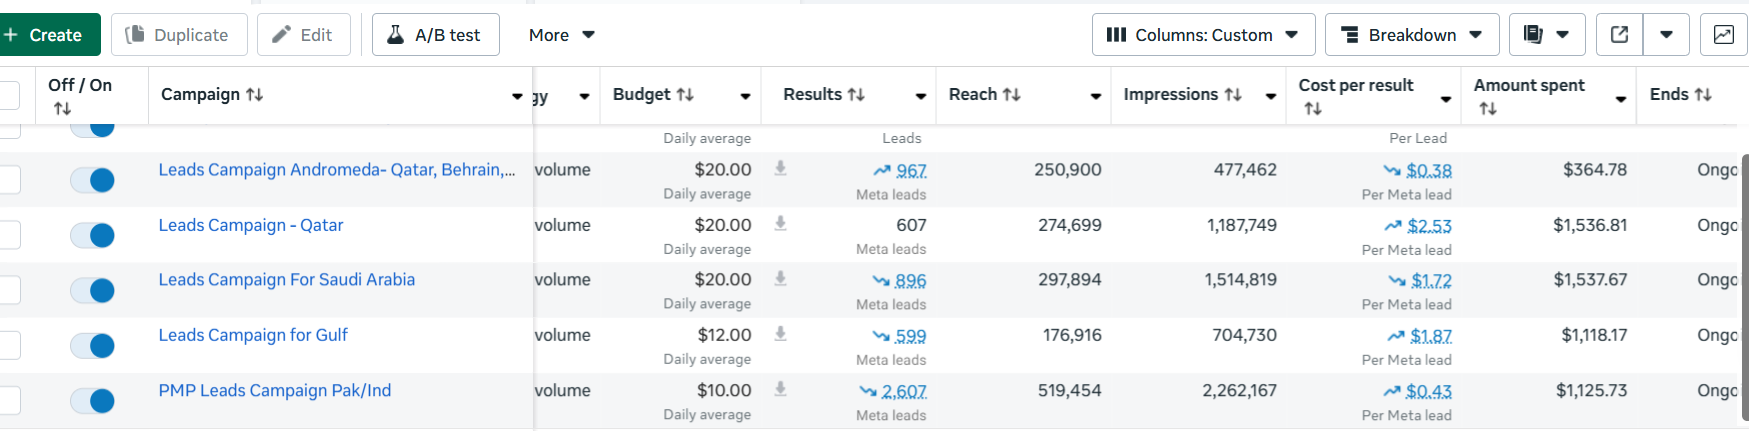This screenshot has height=431, width=1749.
Task: Sort by Impressions column arrows
Action: pyautogui.click(x=1233, y=95)
